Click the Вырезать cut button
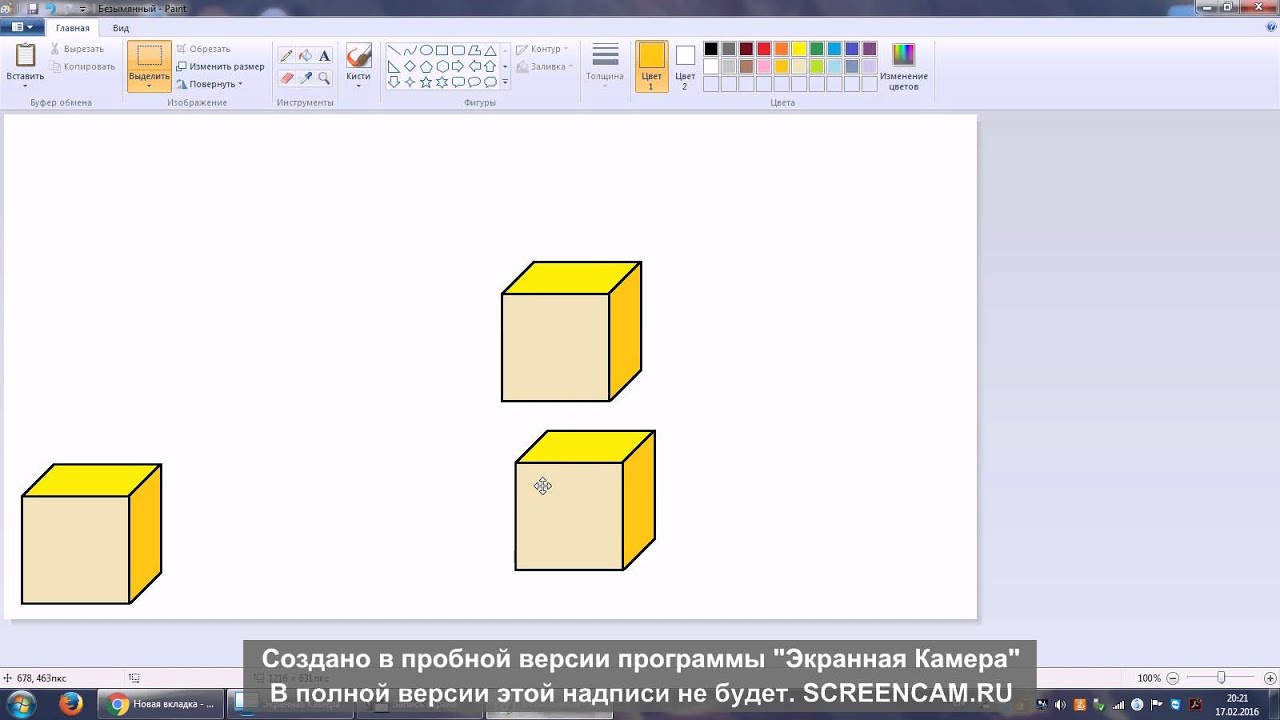Image resolution: width=1280 pixels, height=720 pixels. coord(76,48)
